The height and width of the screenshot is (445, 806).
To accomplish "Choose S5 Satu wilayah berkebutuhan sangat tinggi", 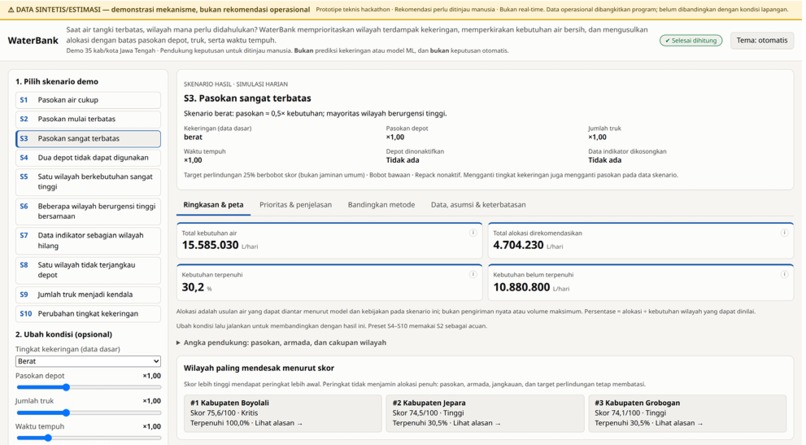I will click(x=88, y=181).
